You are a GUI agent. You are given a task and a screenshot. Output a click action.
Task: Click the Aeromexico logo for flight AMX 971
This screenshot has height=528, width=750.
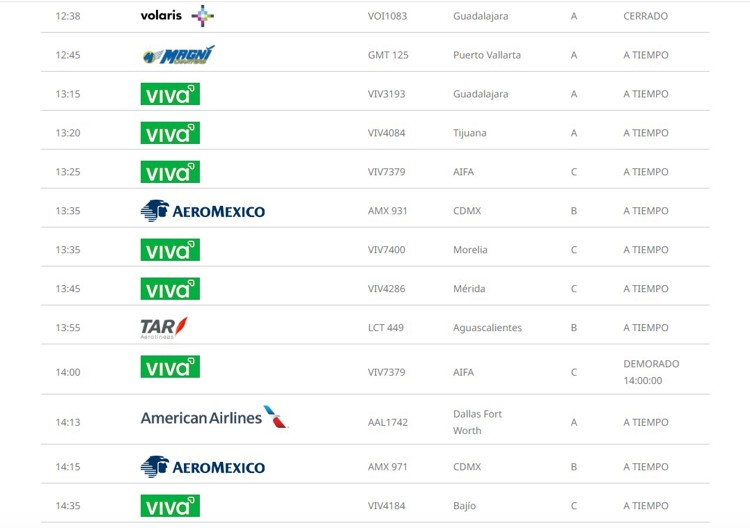[202, 467]
